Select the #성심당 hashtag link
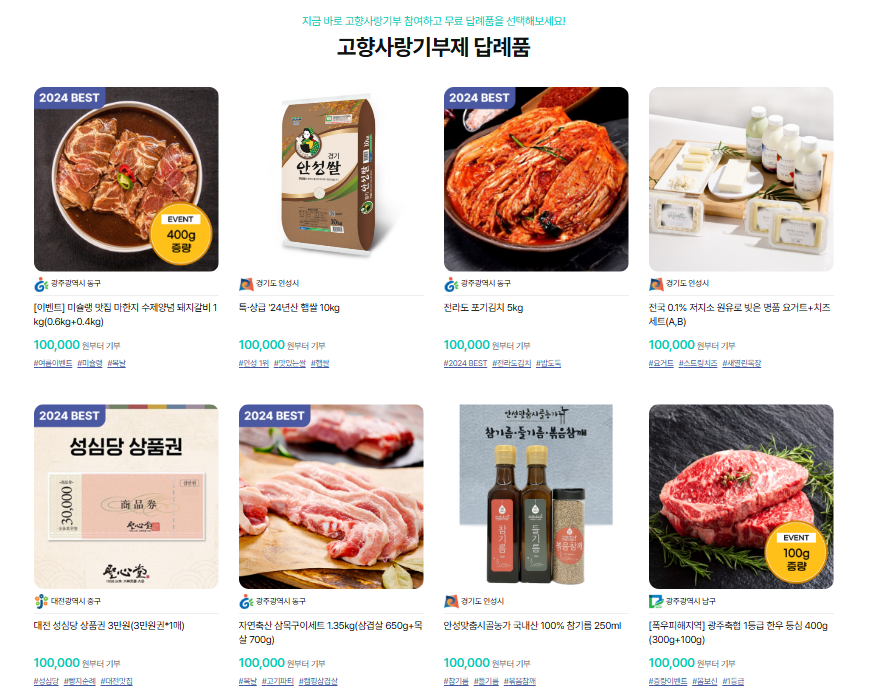The height and width of the screenshot is (699, 880). point(46,681)
